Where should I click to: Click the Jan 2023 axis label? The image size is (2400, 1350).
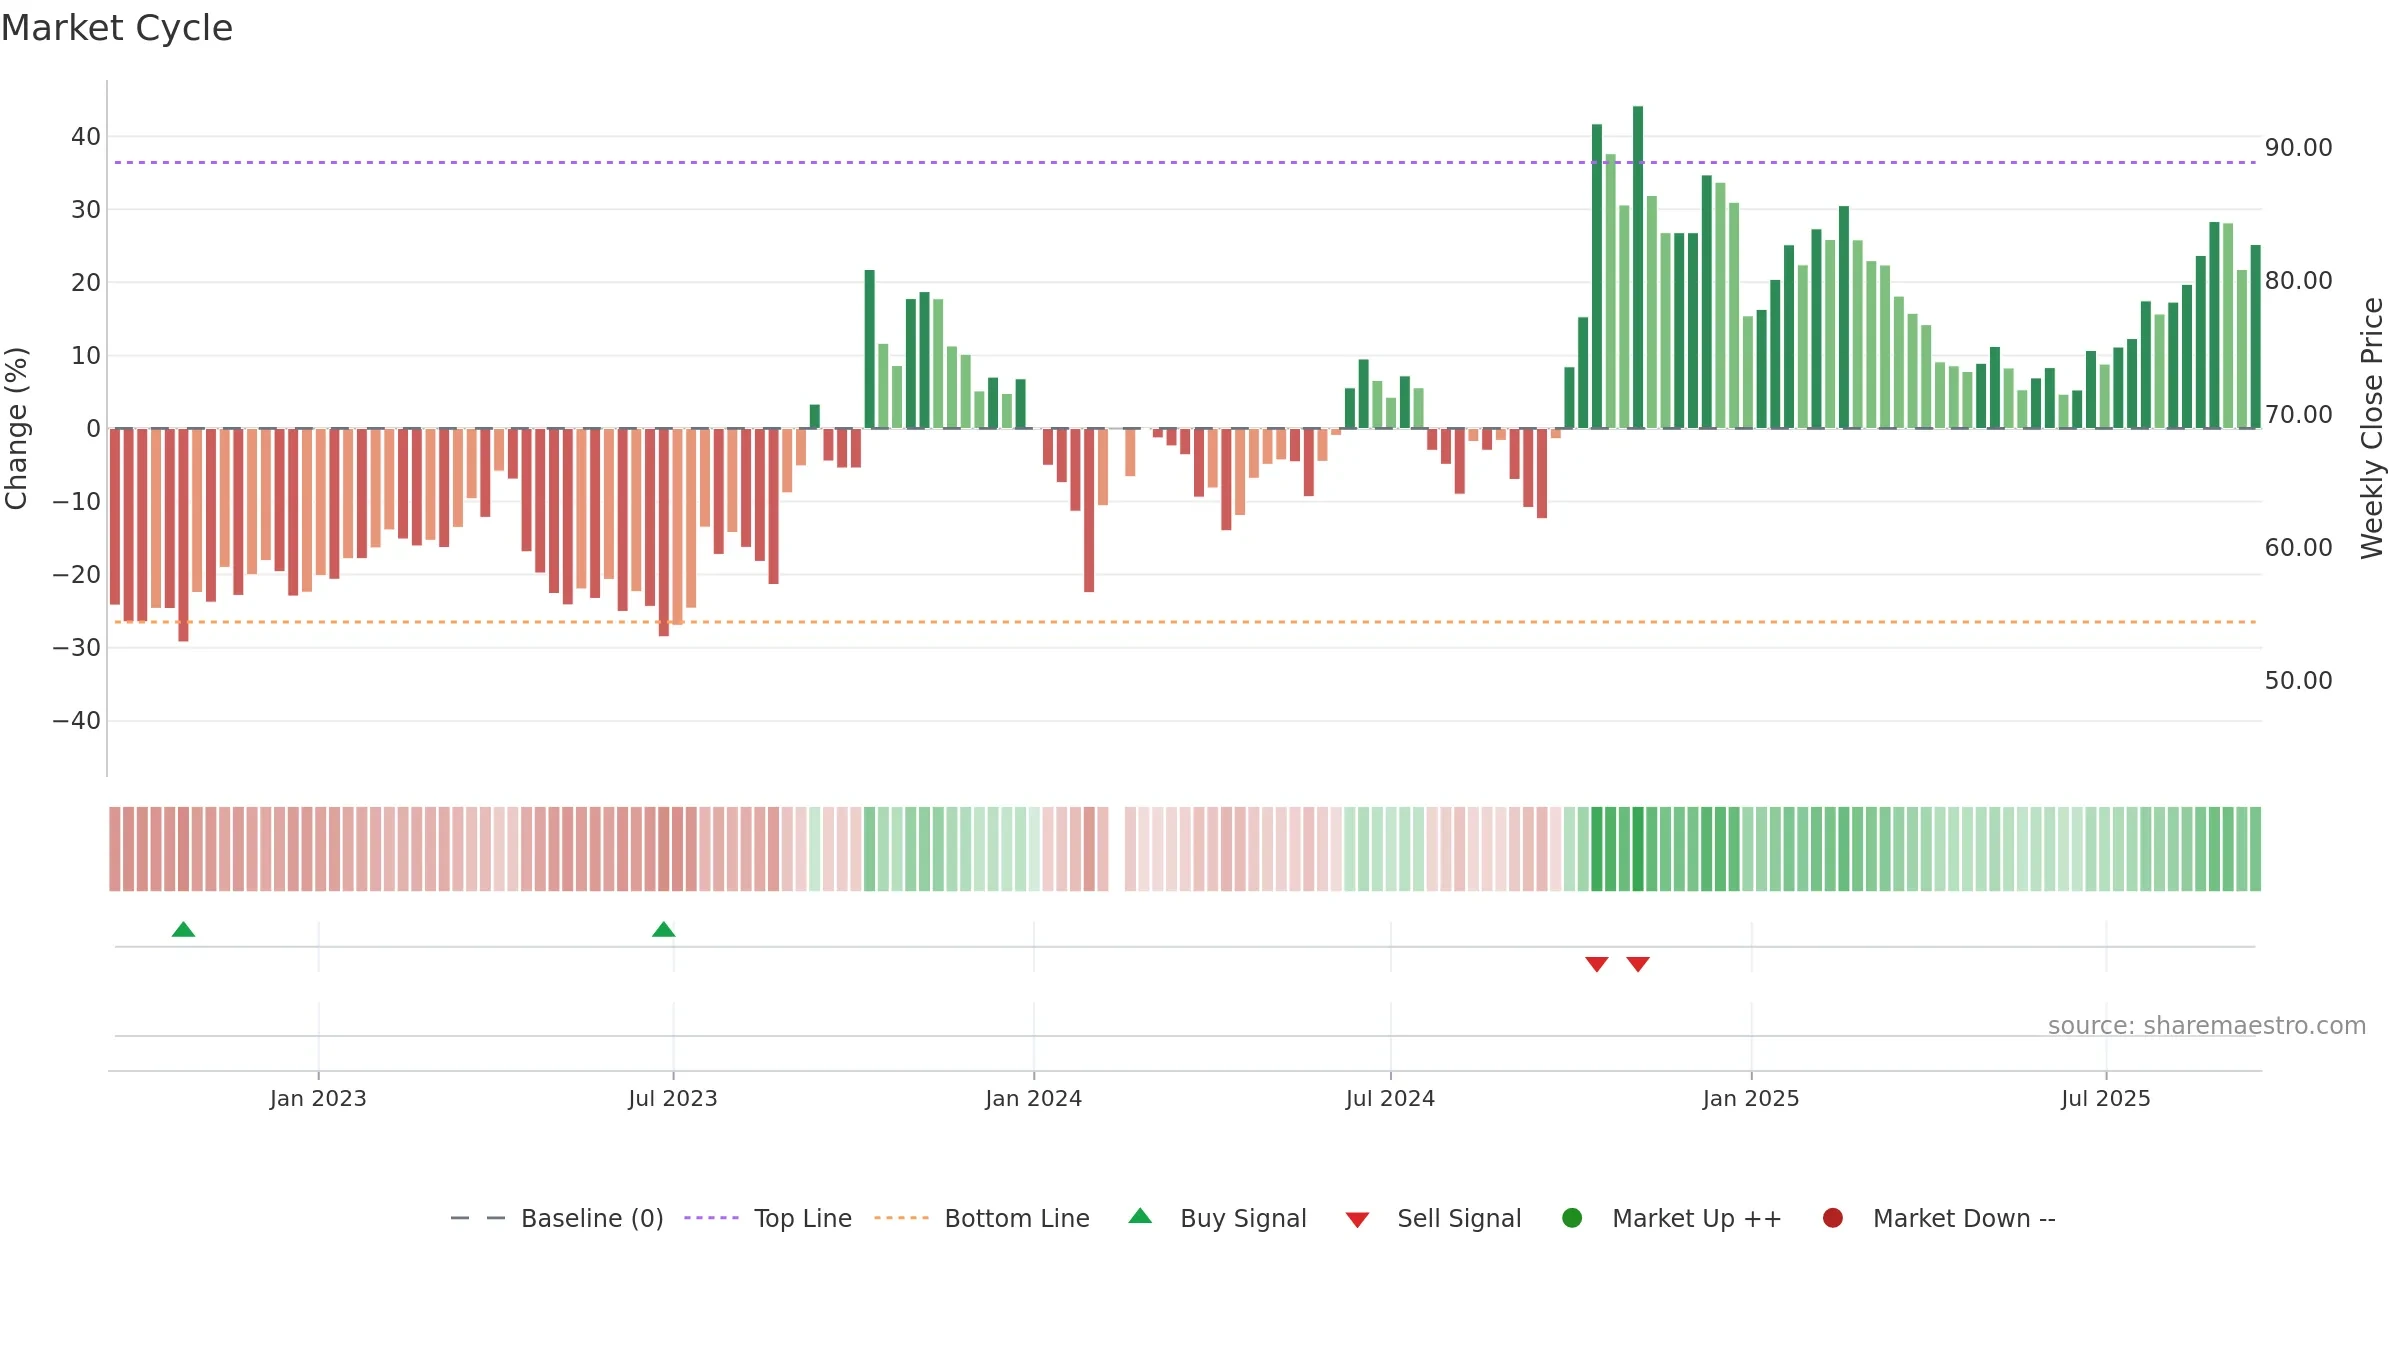pos(318,1099)
